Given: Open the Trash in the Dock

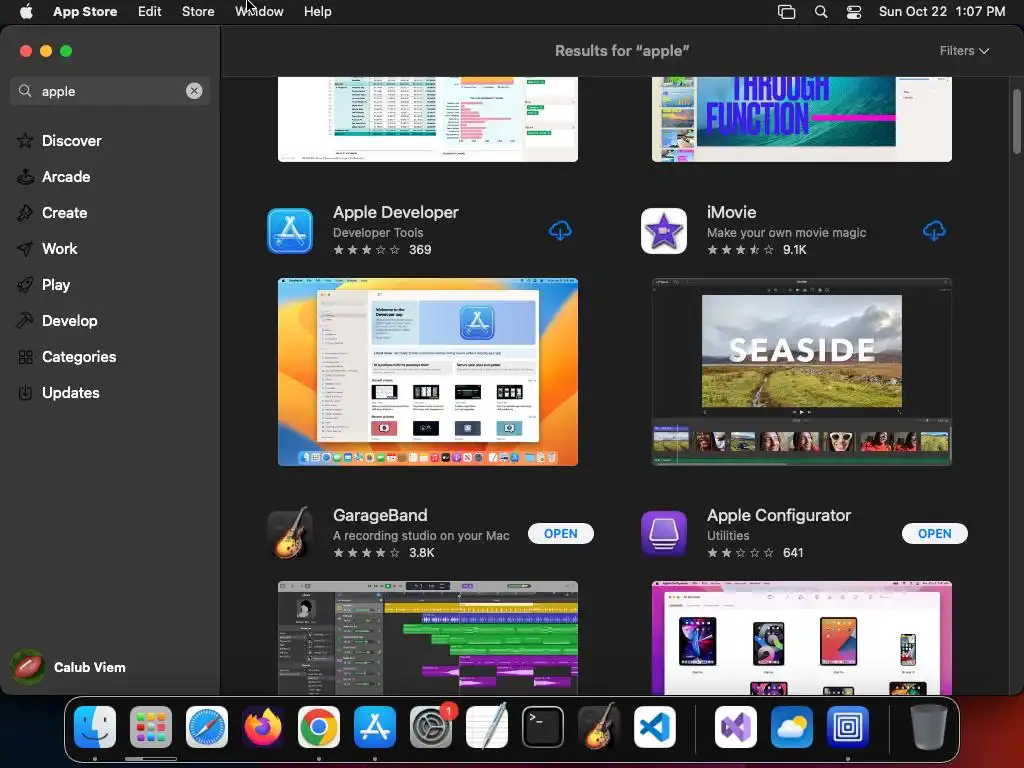Looking at the screenshot, I should tap(929, 727).
